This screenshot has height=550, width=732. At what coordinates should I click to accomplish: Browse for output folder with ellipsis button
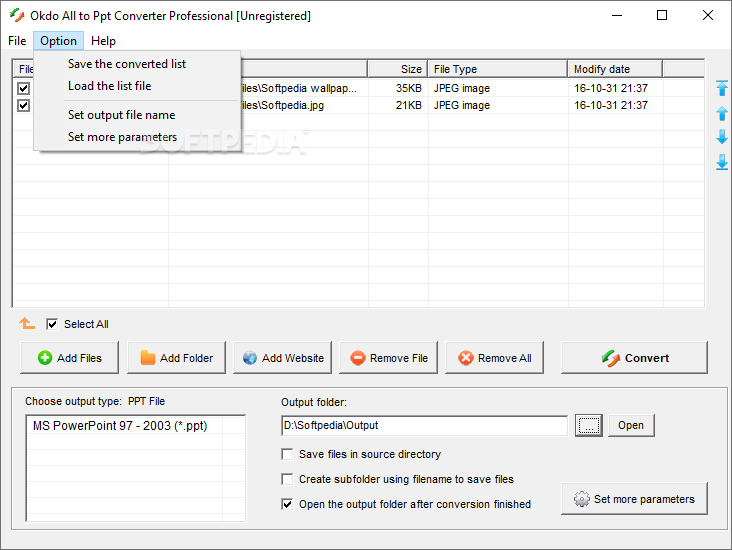click(x=589, y=425)
